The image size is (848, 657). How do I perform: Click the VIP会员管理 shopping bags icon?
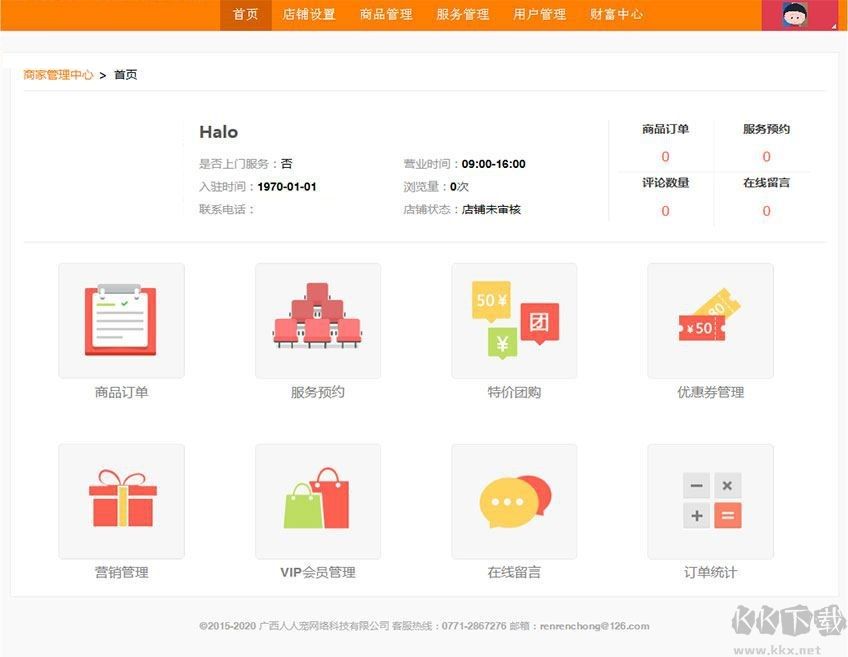pyautogui.click(x=318, y=501)
